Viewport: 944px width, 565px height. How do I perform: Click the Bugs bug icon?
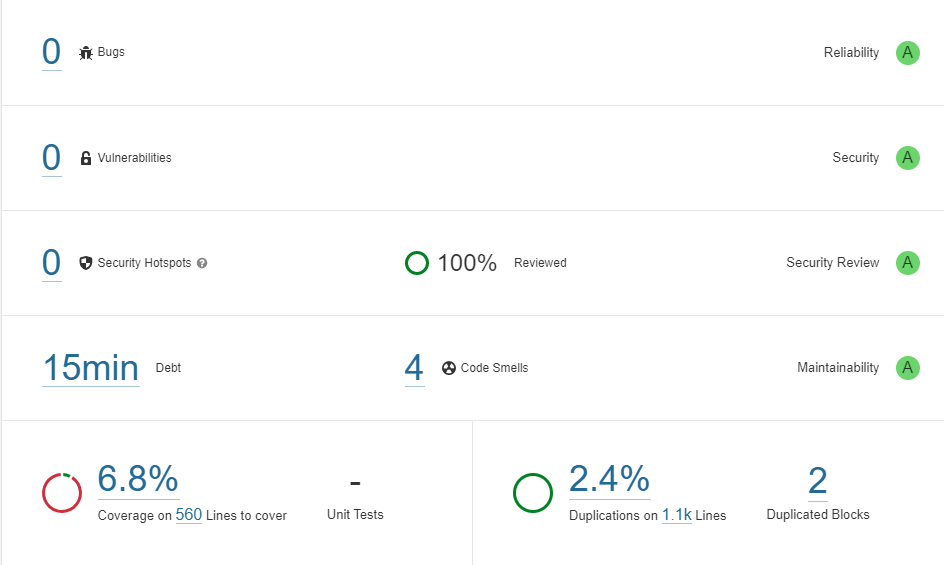[x=86, y=53]
